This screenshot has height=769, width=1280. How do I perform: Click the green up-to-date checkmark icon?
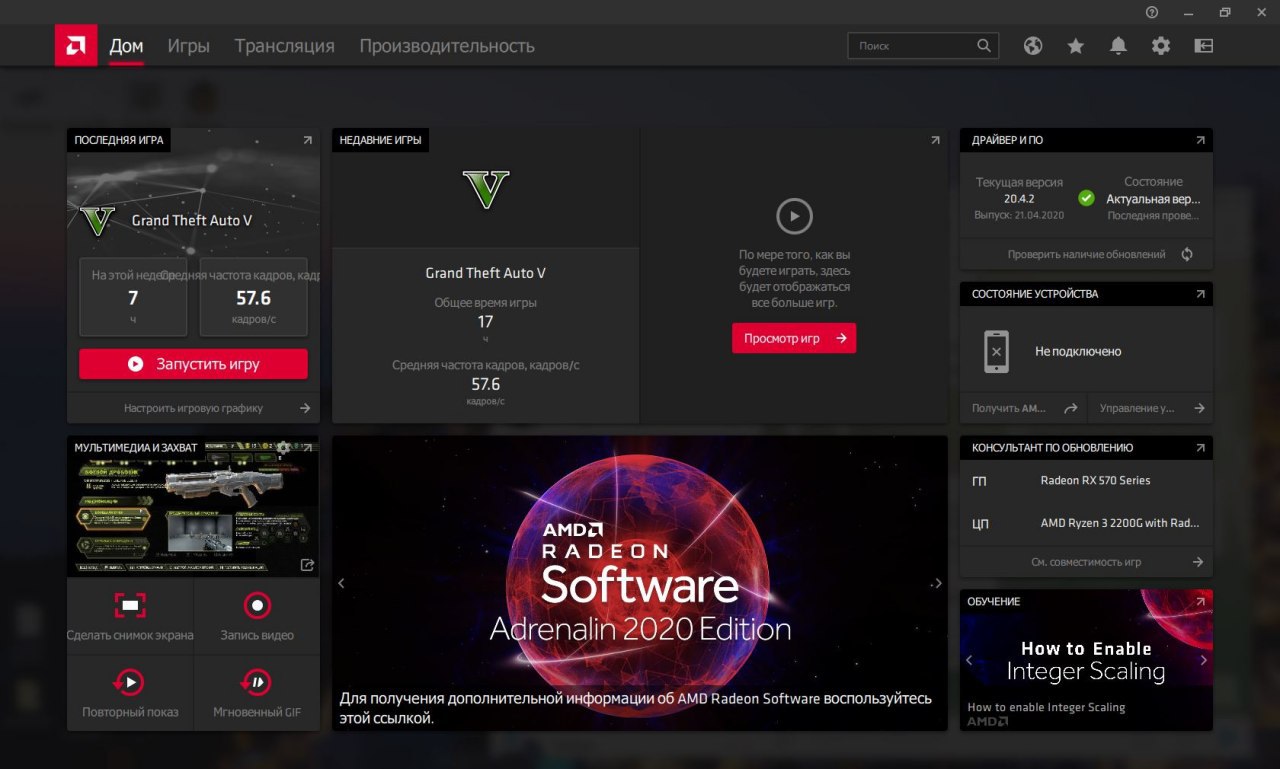(x=1086, y=198)
